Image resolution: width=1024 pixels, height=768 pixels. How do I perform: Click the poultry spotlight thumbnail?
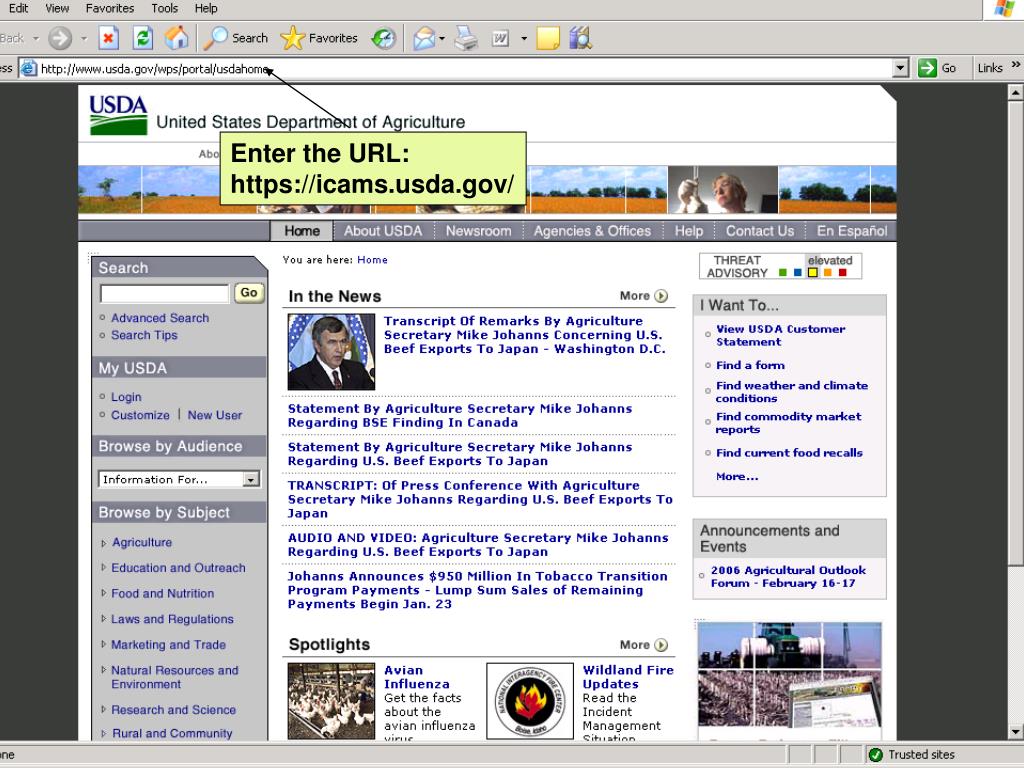pyautogui.click(x=332, y=701)
